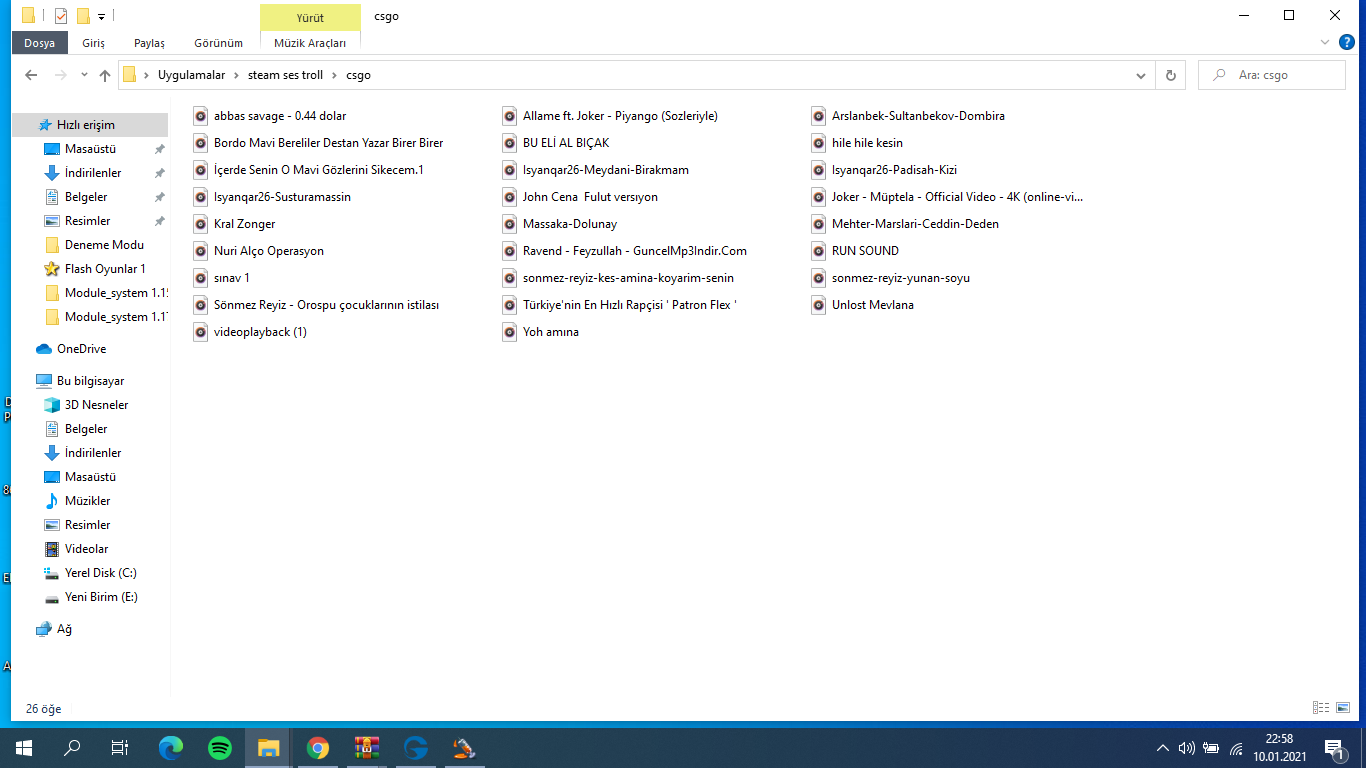Click the New folder icon in the title bar
Screen dimensions: 1366x768
pyautogui.click(x=83, y=16)
